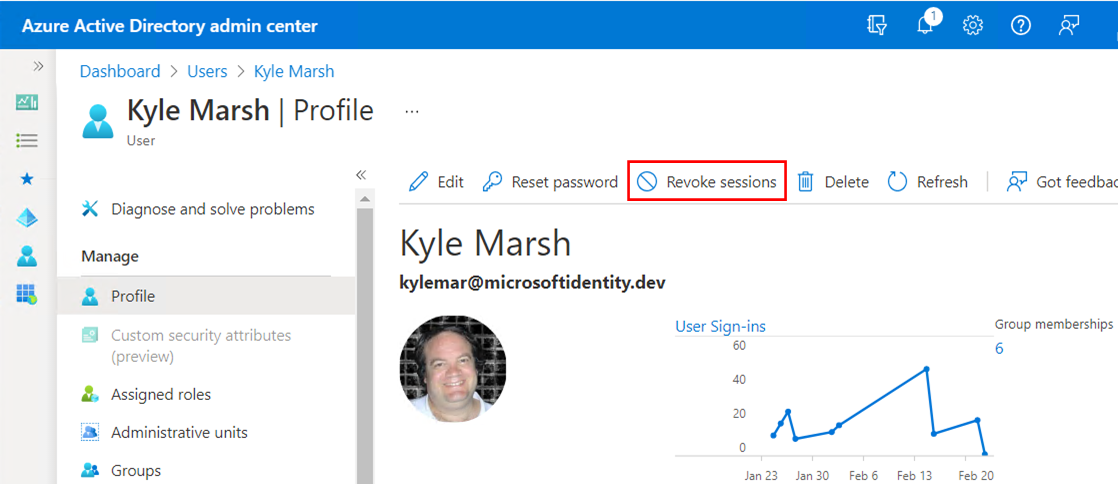This screenshot has width=1118, height=484.
Task: Select Profile in the Manage menu
Action: [x=206, y=296]
